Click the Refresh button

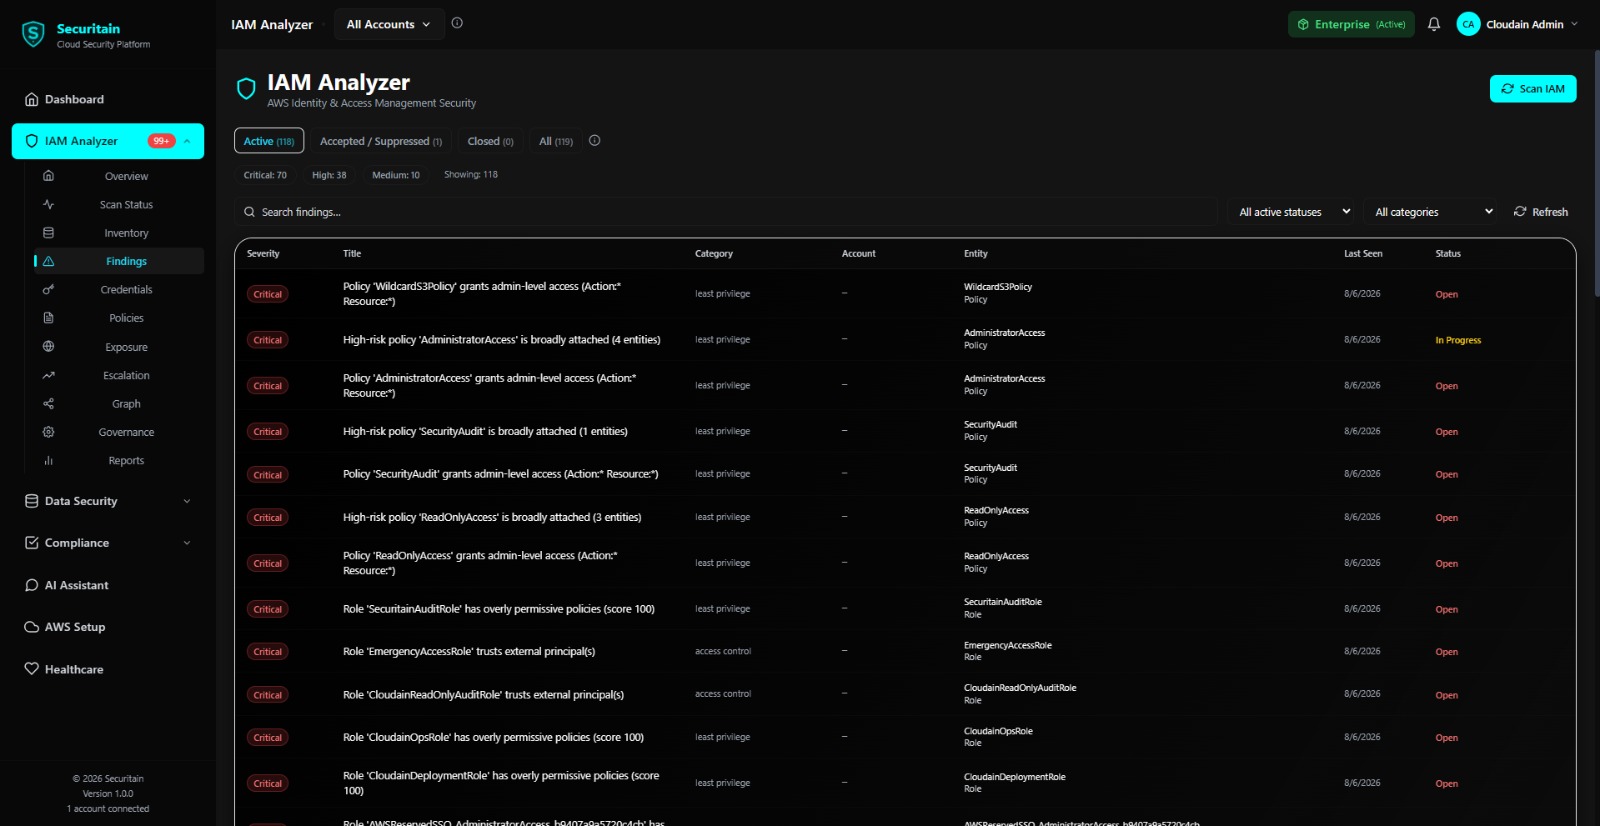(x=1541, y=212)
